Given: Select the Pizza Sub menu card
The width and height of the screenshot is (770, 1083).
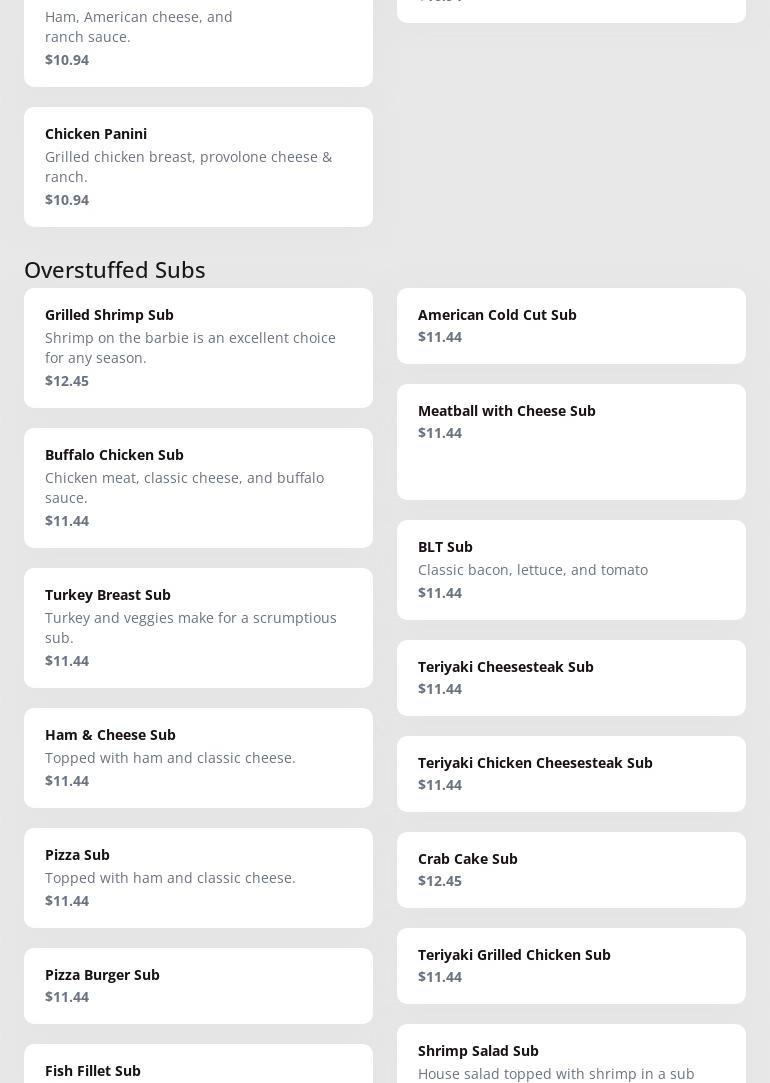Looking at the screenshot, I should tap(198, 877).
